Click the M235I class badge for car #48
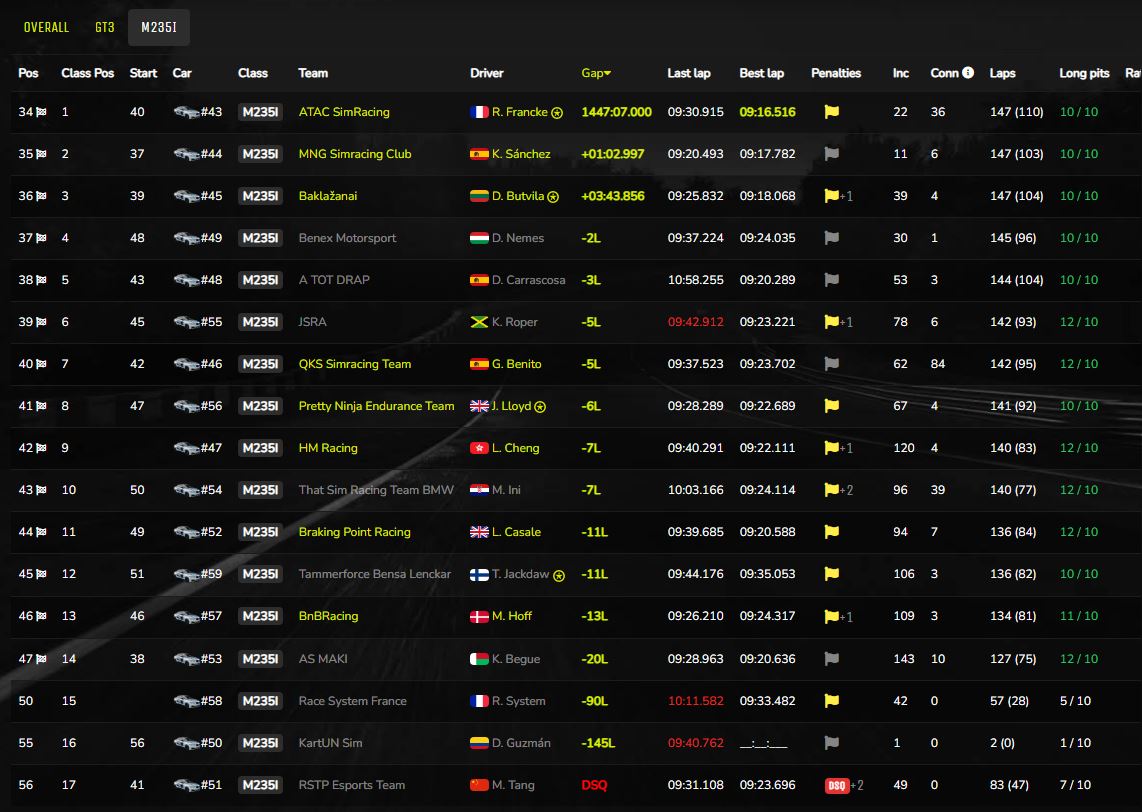Screen dimensions: 1142x812 pyautogui.click(x=260, y=280)
